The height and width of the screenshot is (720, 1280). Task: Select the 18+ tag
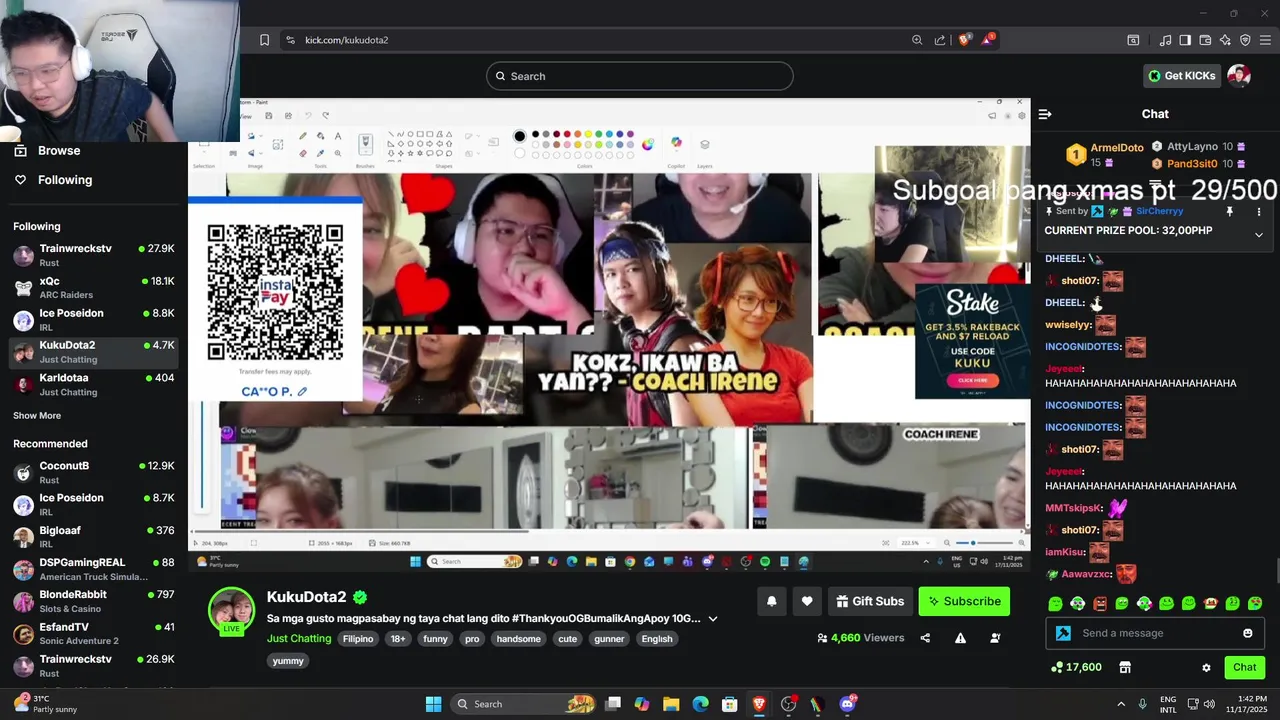(x=398, y=639)
